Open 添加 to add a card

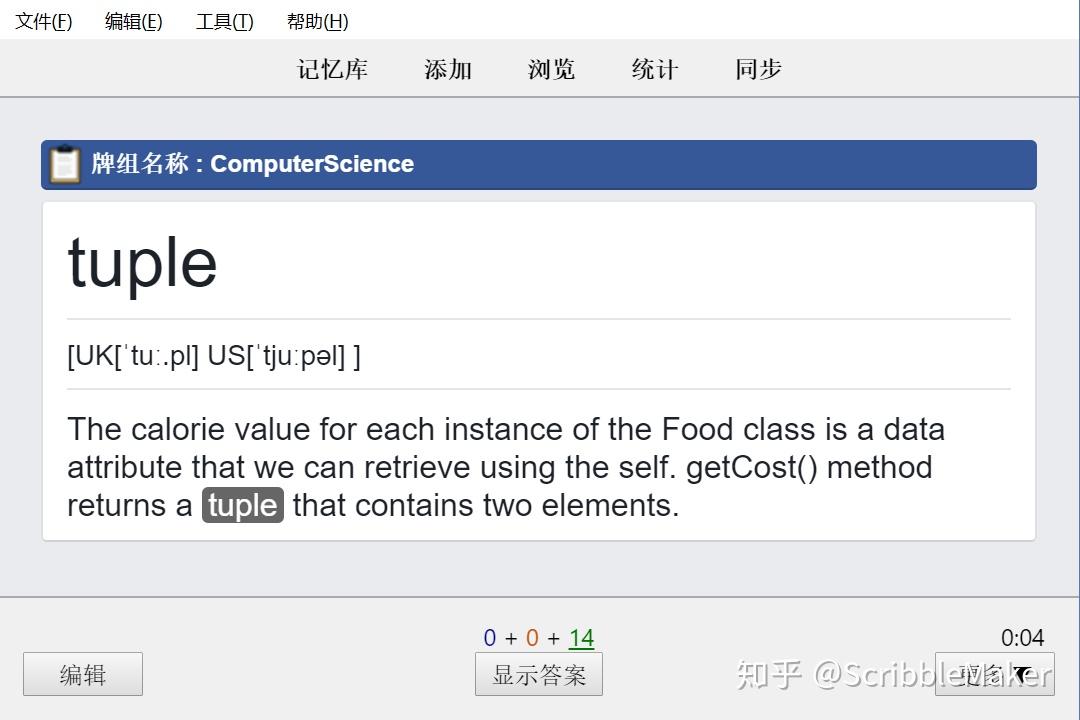[x=448, y=69]
